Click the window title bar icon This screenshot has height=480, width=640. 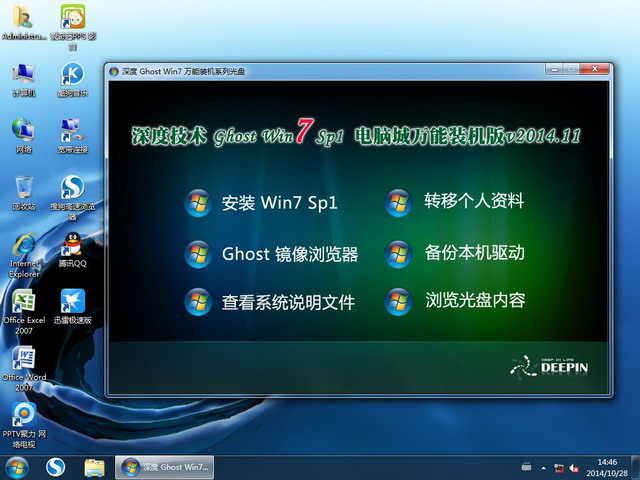[114, 71]
